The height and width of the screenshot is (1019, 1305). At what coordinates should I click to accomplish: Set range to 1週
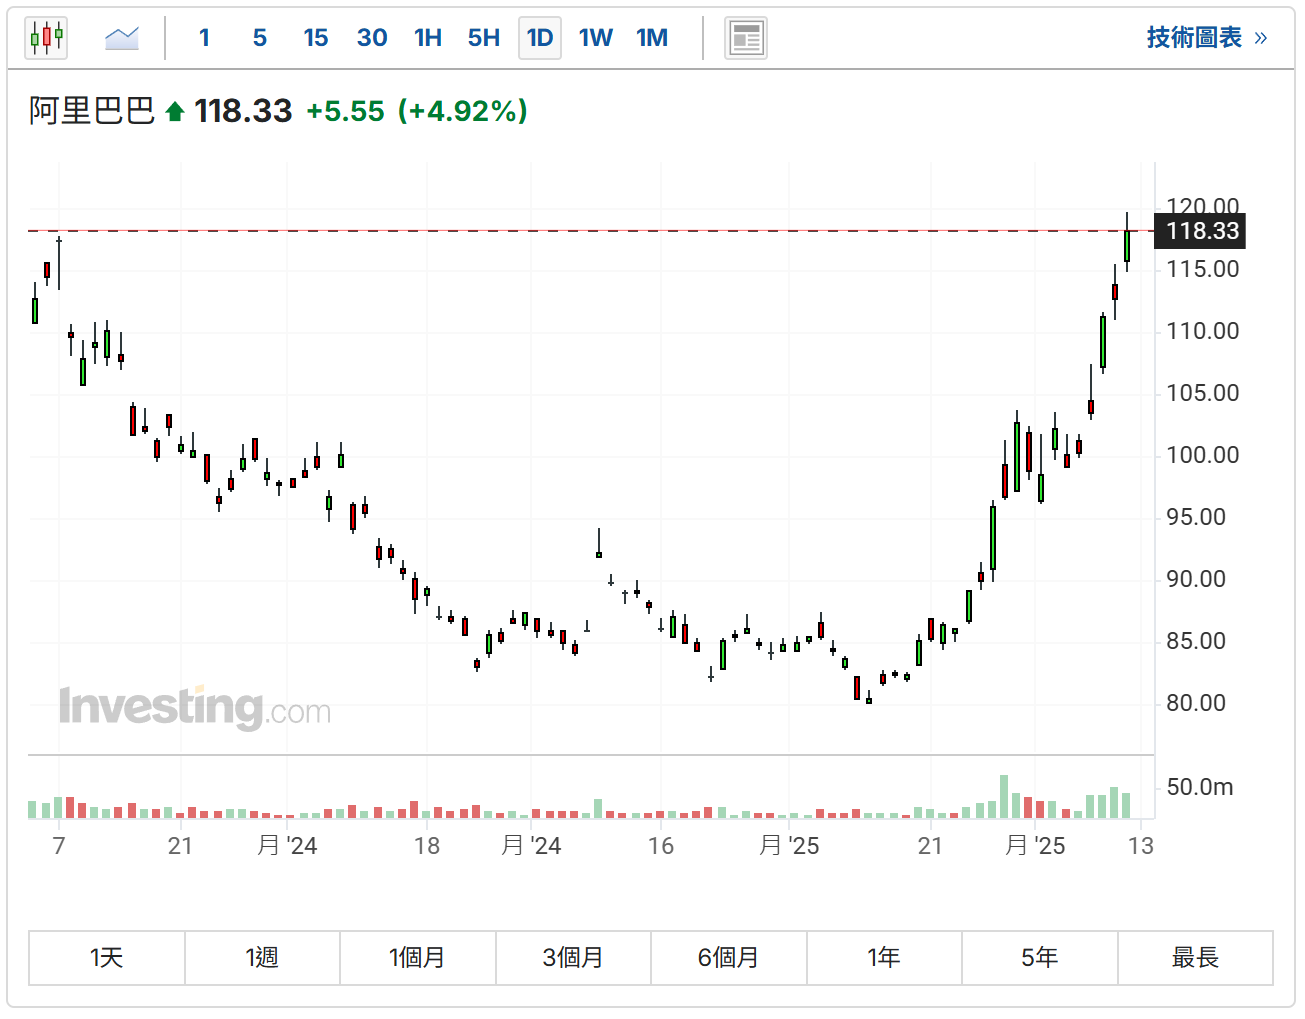[x=262, y=958]
